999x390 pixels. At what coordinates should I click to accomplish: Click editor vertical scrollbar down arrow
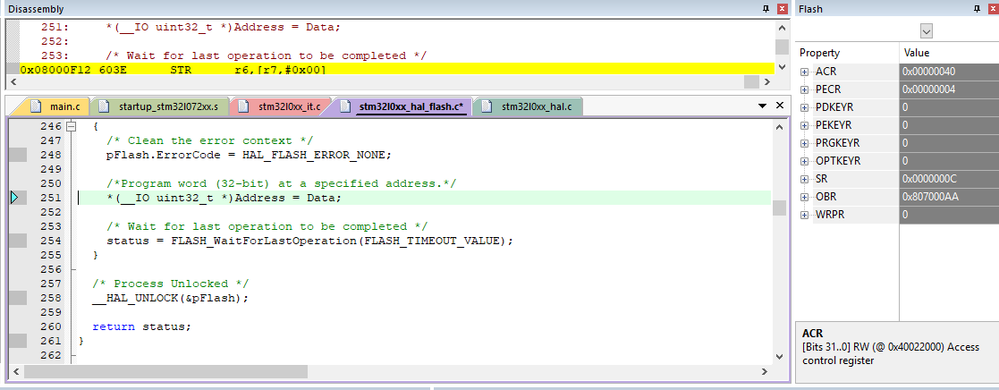click(780, 356)
